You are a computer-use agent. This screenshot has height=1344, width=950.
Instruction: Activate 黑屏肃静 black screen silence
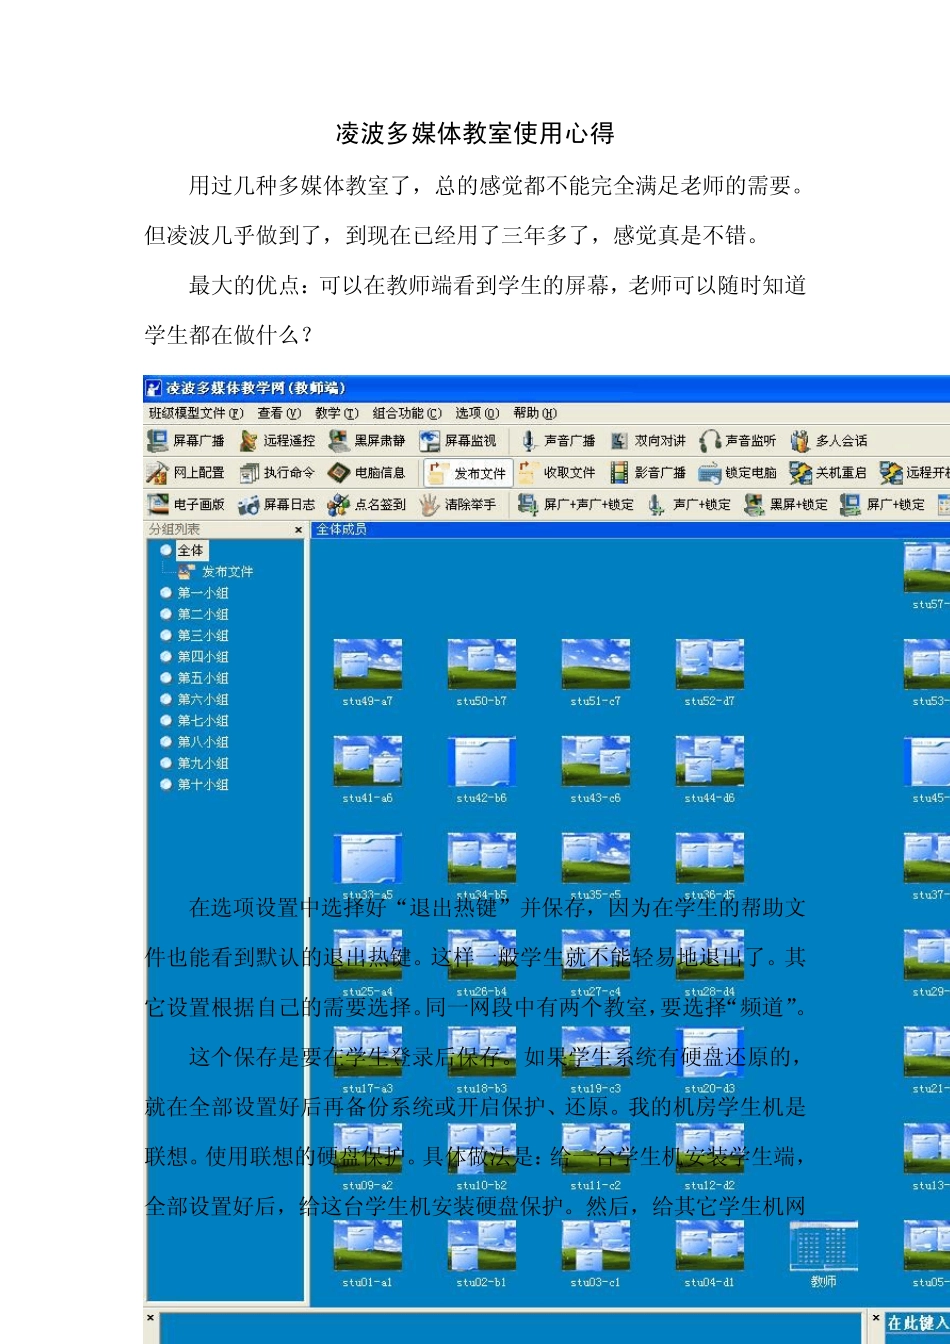(367, 441)
